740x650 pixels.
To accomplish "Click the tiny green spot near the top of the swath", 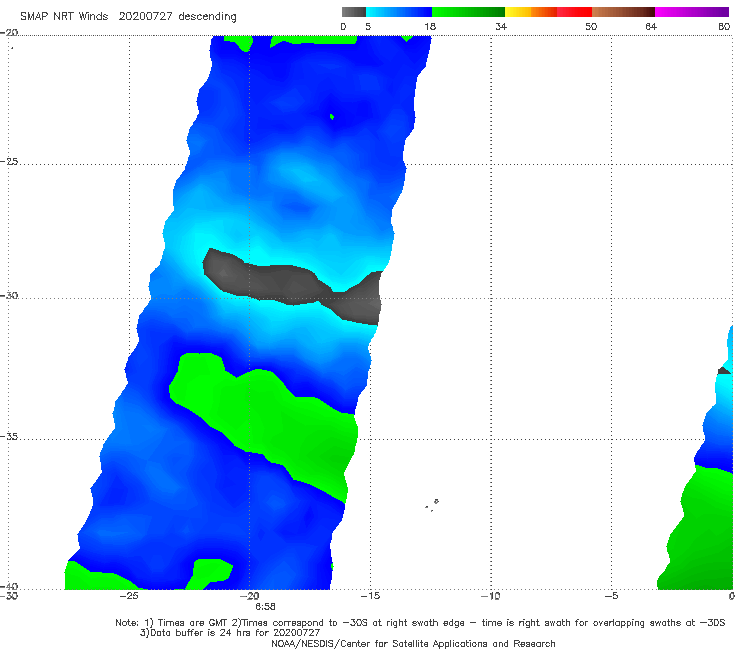I will click(x=332, y=117).
